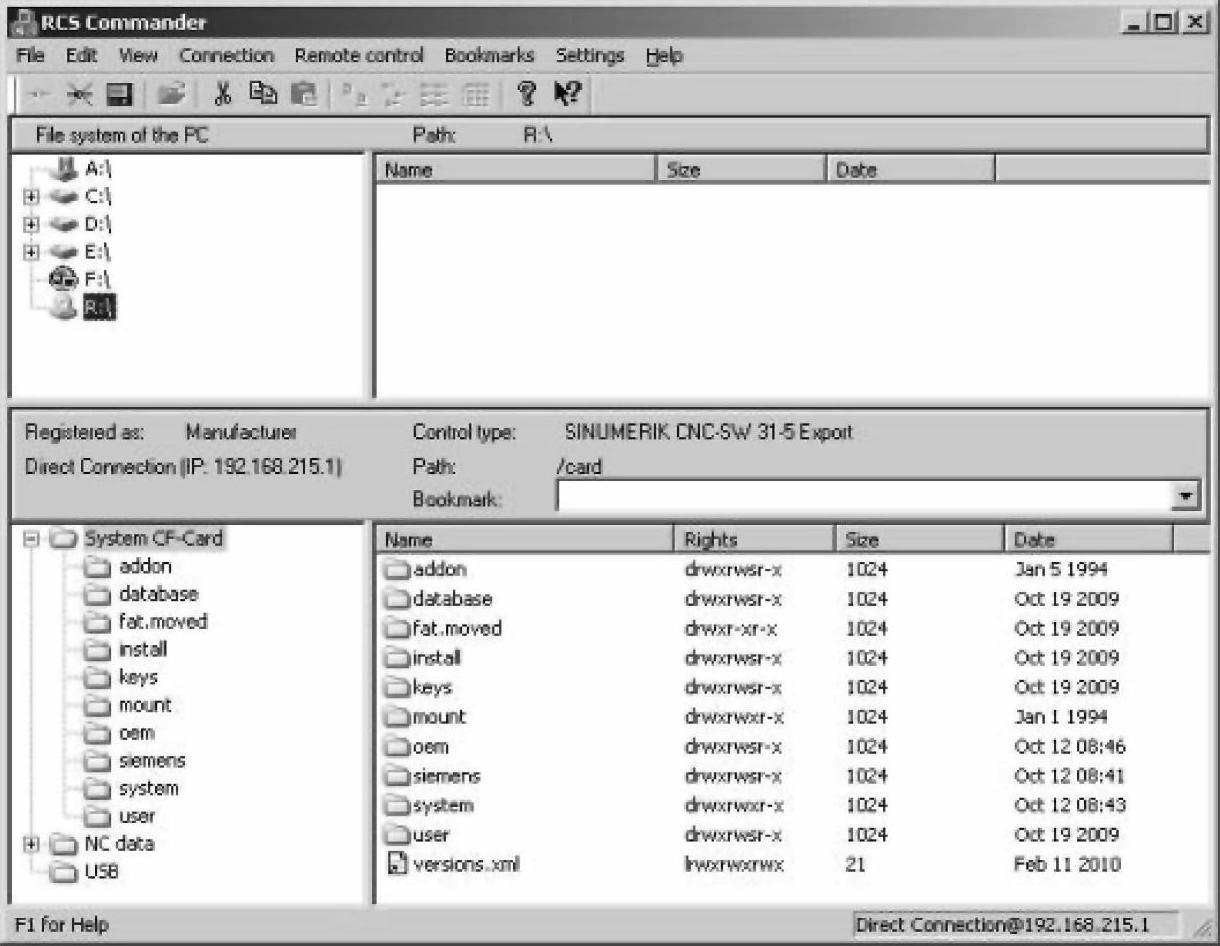
Task: Click the Open folder toolbar icon
Action: coord(172,95)
